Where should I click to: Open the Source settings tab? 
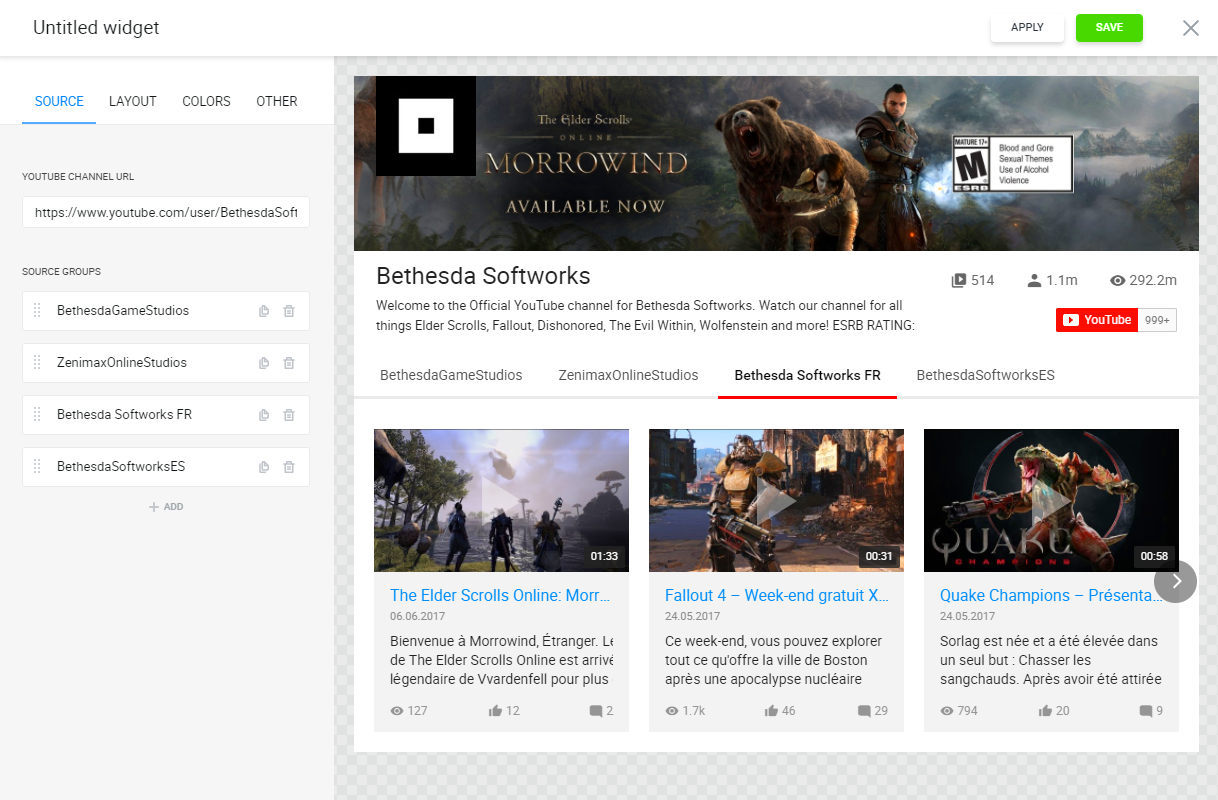click(59, 101)
